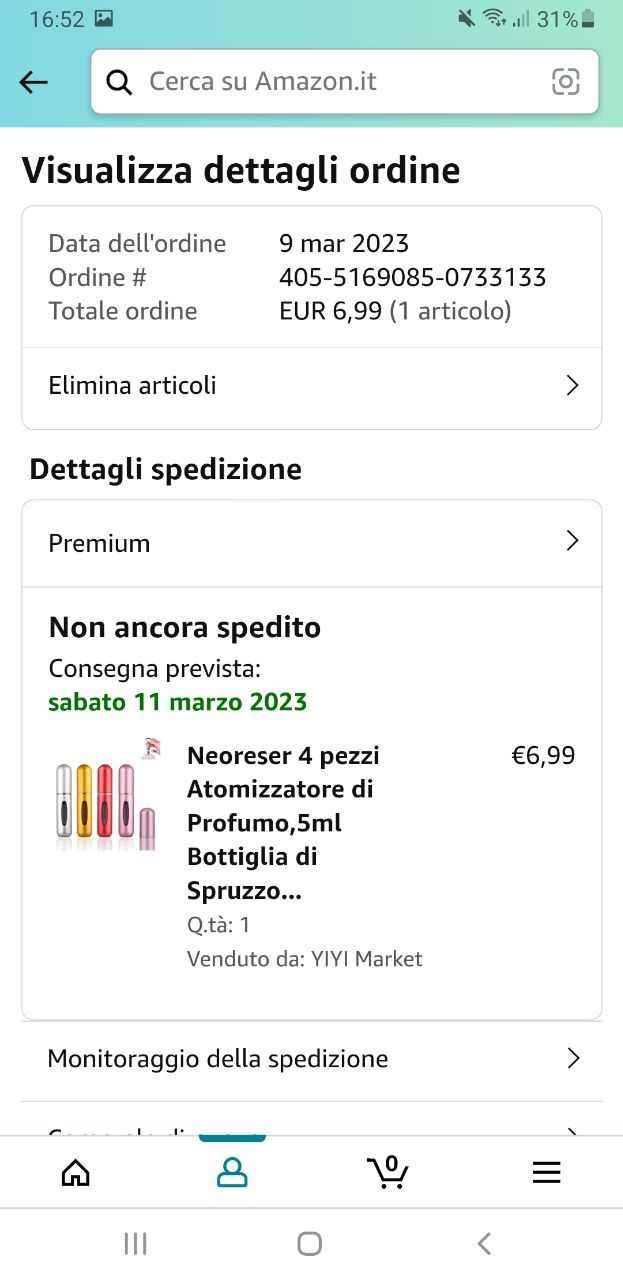623x1280 pixels.
Task: Open Neoreser Atomizzatore di Profumo product title
Action: coord(283,823)
